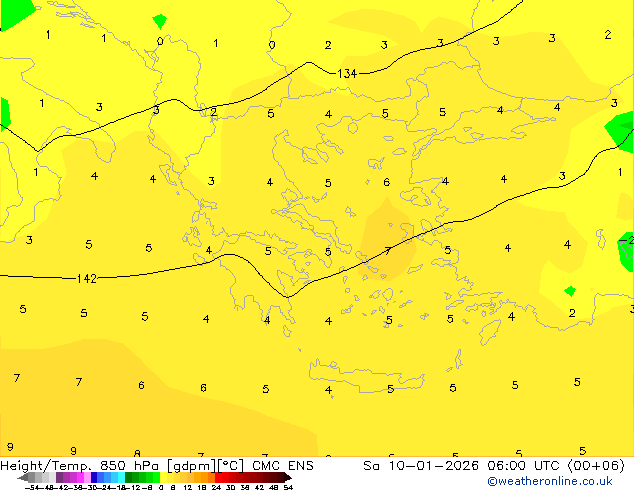Screen dimensions: 634x490
Task: Click the 'Sa 10-01-2026 06:00 UTC' timestamp
Action: pyautogui.click(x=463, y=466)
